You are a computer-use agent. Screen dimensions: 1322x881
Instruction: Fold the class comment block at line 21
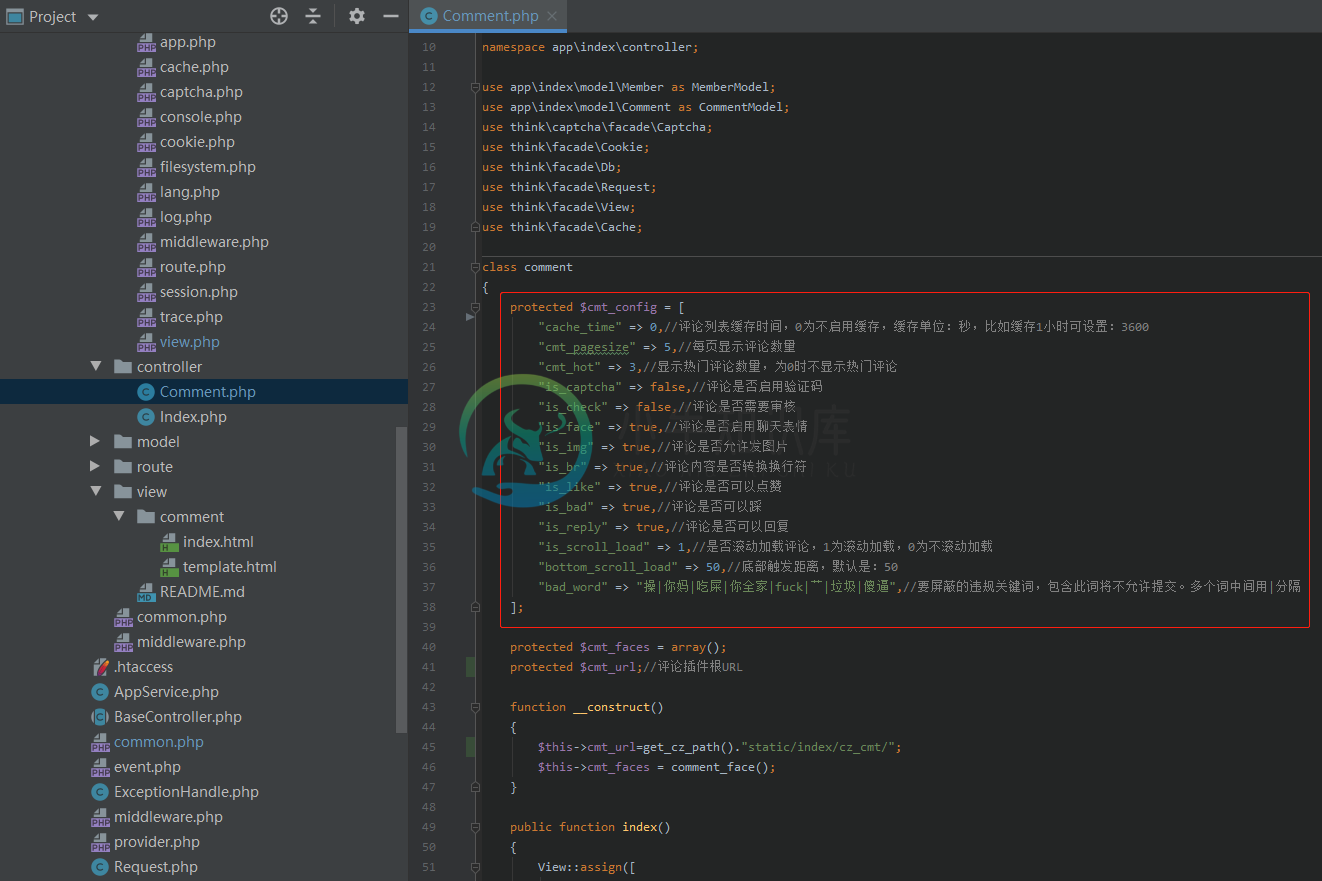474,267
